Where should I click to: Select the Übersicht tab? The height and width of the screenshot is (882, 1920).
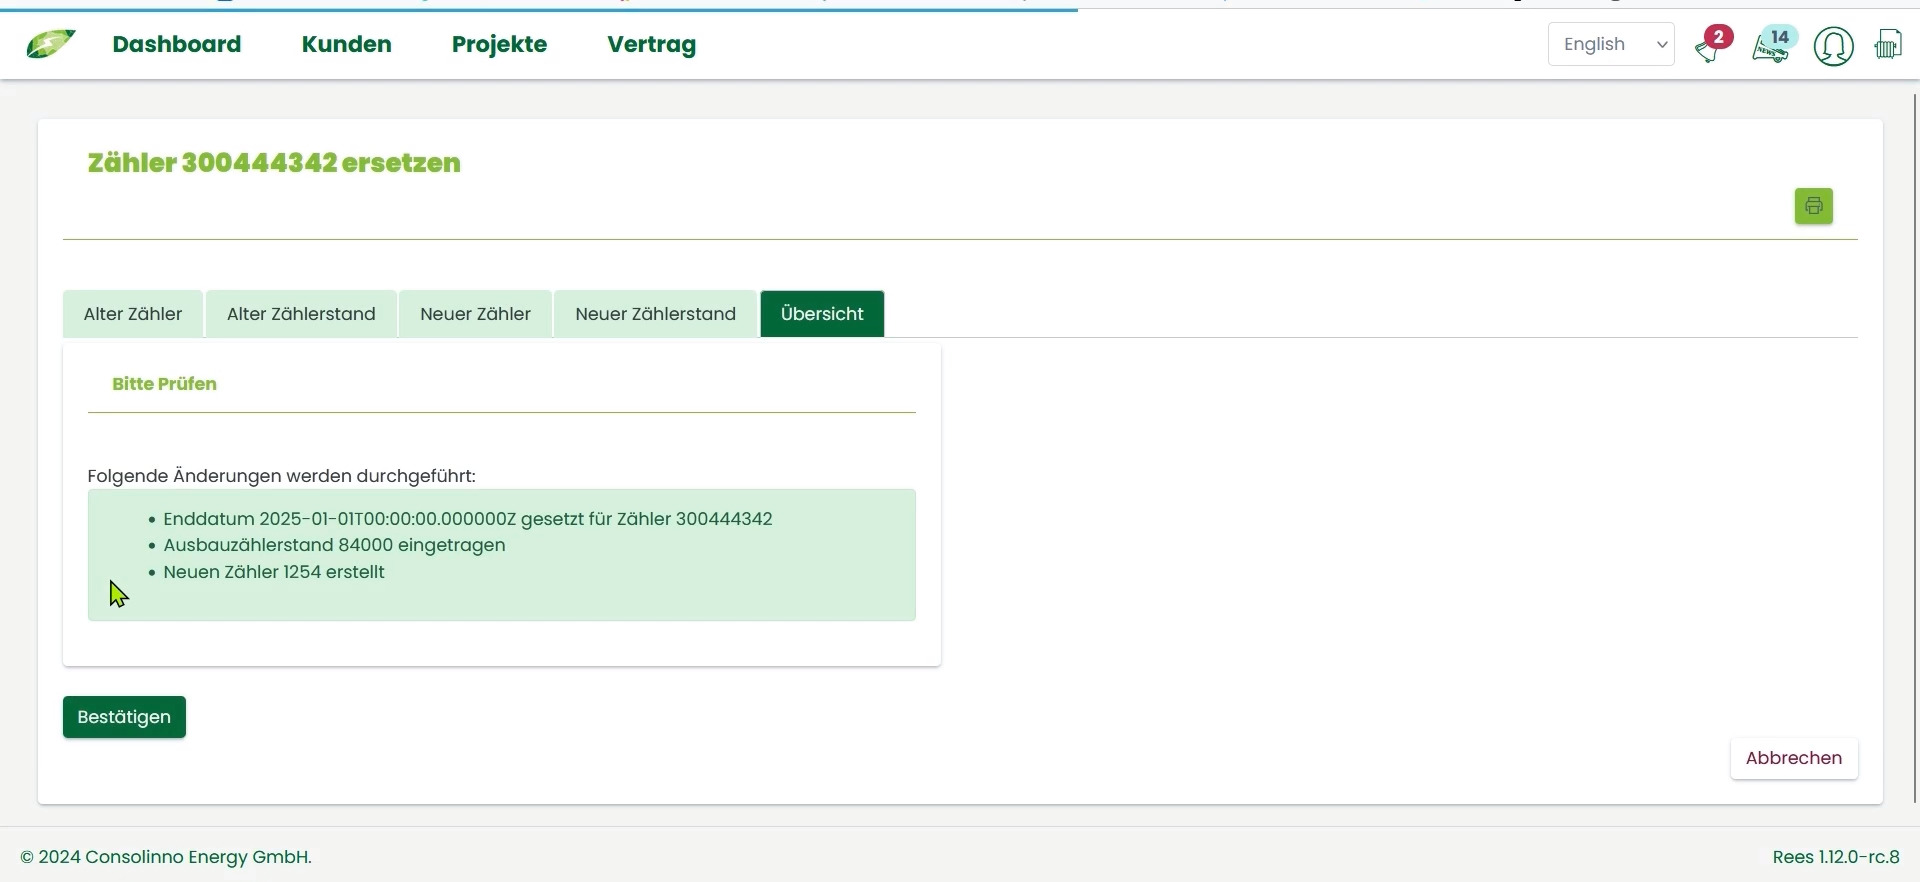coord(822,314)
